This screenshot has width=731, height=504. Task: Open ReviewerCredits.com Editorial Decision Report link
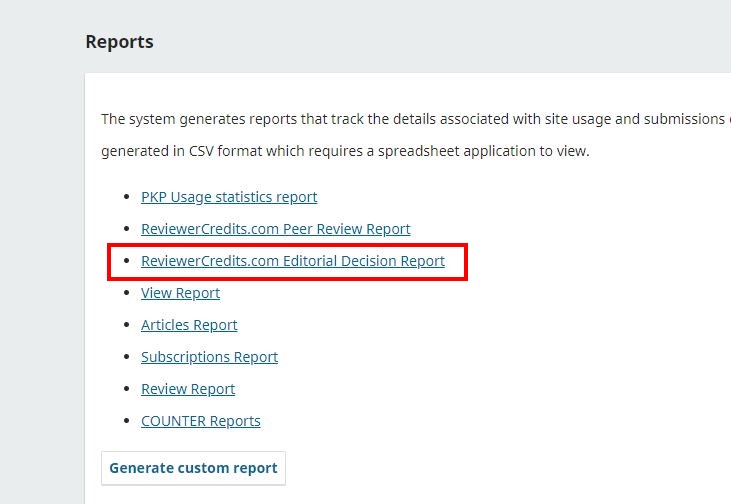coord(292,261)
